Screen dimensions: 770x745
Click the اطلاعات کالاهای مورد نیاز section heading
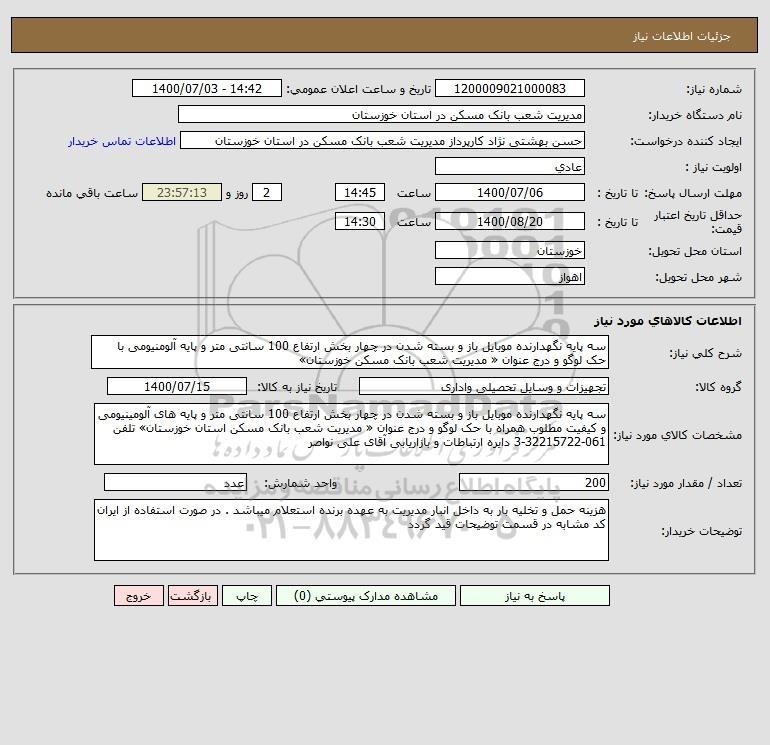[668, 321]
